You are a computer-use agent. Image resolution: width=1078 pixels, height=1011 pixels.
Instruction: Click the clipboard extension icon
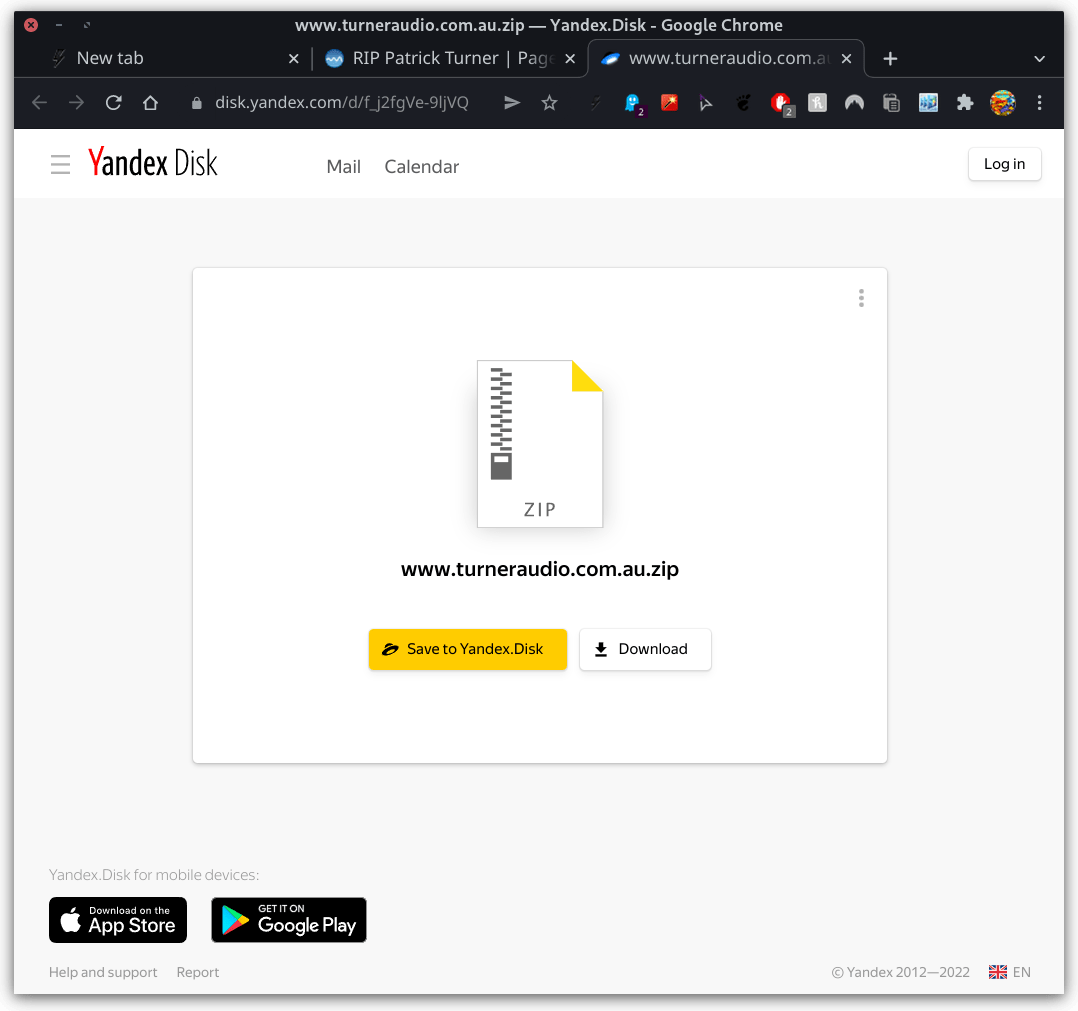(x=891, y=103)
